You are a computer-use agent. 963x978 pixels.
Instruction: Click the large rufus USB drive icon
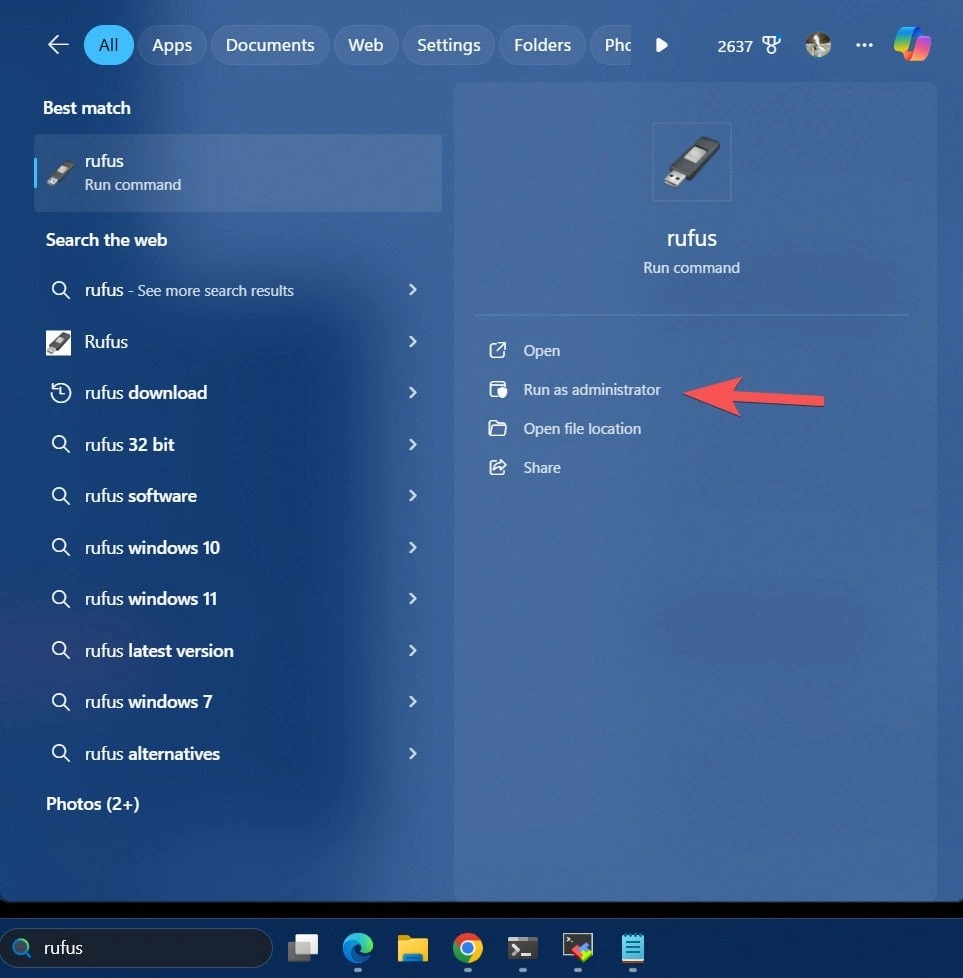(691, 162)
